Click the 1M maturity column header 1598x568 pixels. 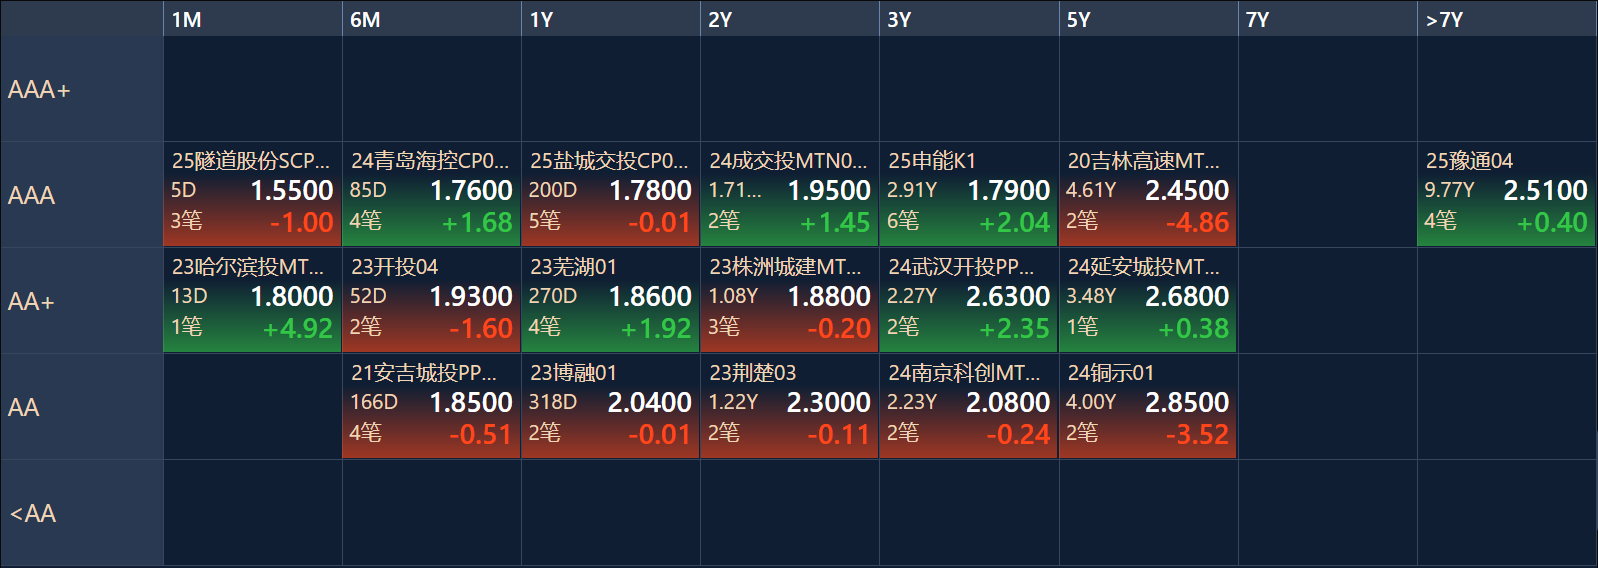pos(252,20)
